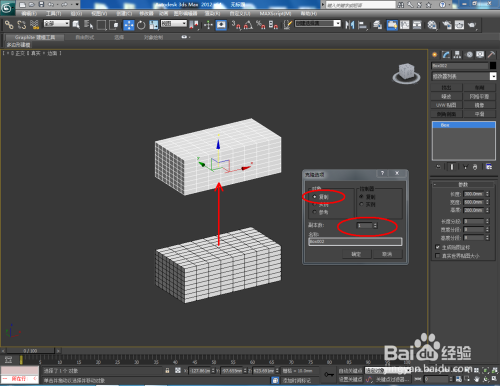
Task: Click the Align tool icon
Action: click(362, 25)
